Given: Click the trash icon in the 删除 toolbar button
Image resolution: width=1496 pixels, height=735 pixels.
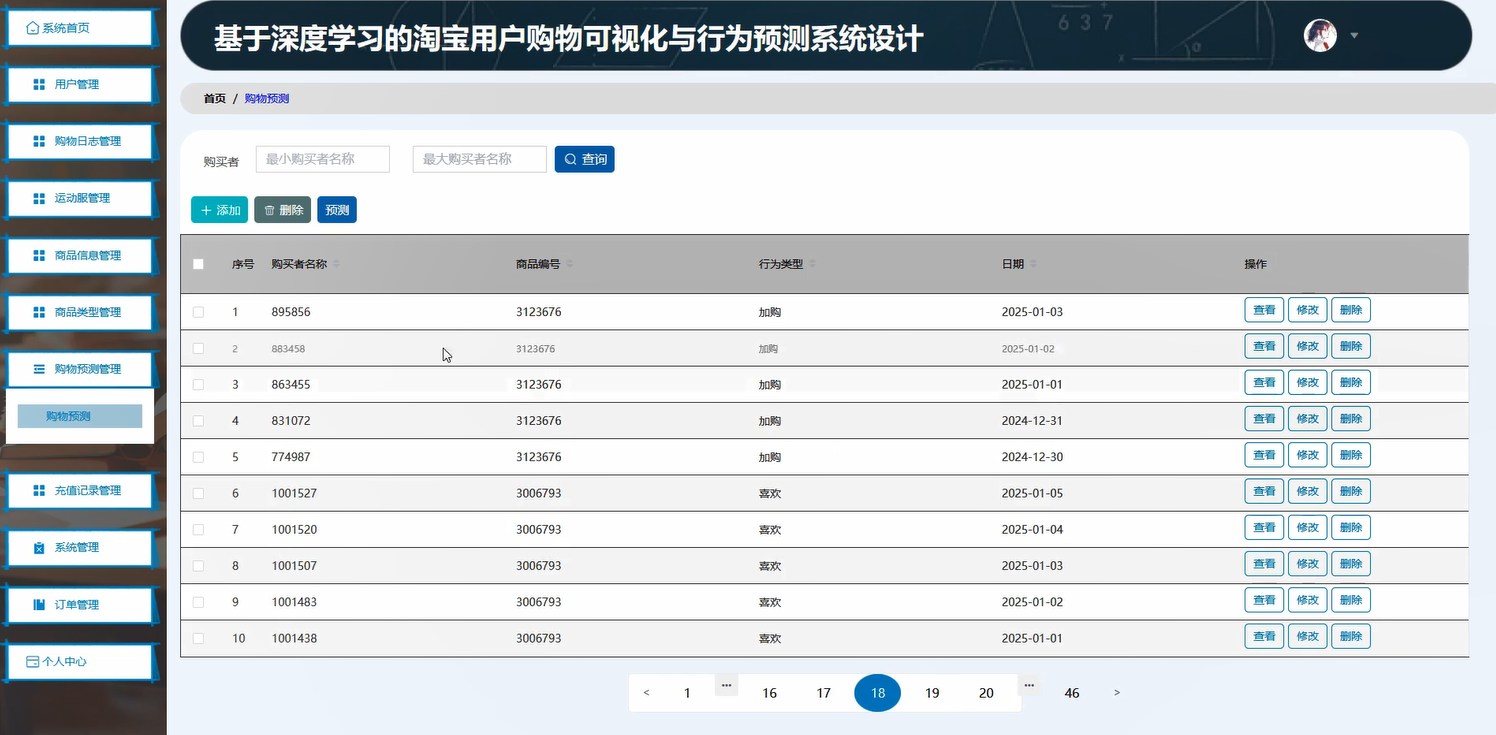Looking at the screenshot, I should tap(269, 211).
